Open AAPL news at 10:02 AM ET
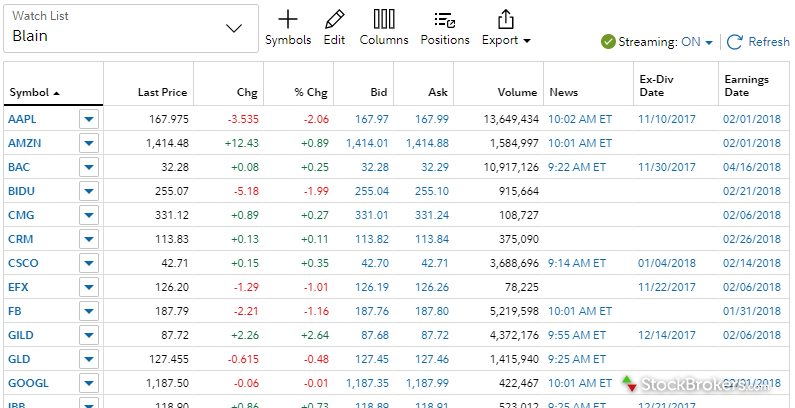Screen dimensions: 795x408 pyautogui.click(x=580, y=120)
